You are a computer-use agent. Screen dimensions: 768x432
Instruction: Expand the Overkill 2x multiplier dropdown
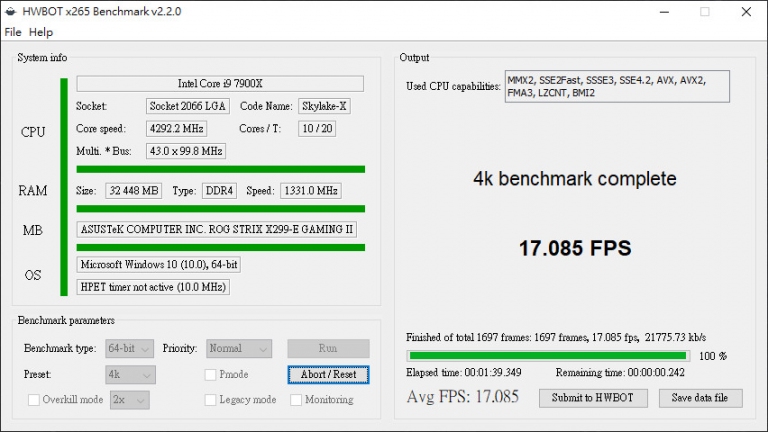point(130,400)
